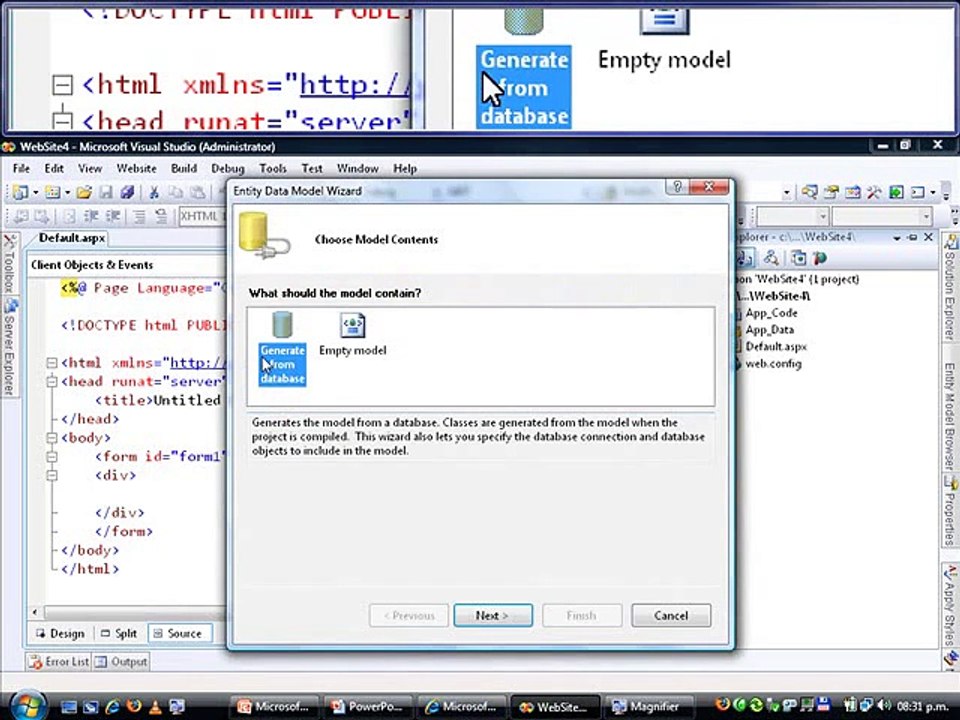Click the volume speaker tray icon

[x=883, y=705]
